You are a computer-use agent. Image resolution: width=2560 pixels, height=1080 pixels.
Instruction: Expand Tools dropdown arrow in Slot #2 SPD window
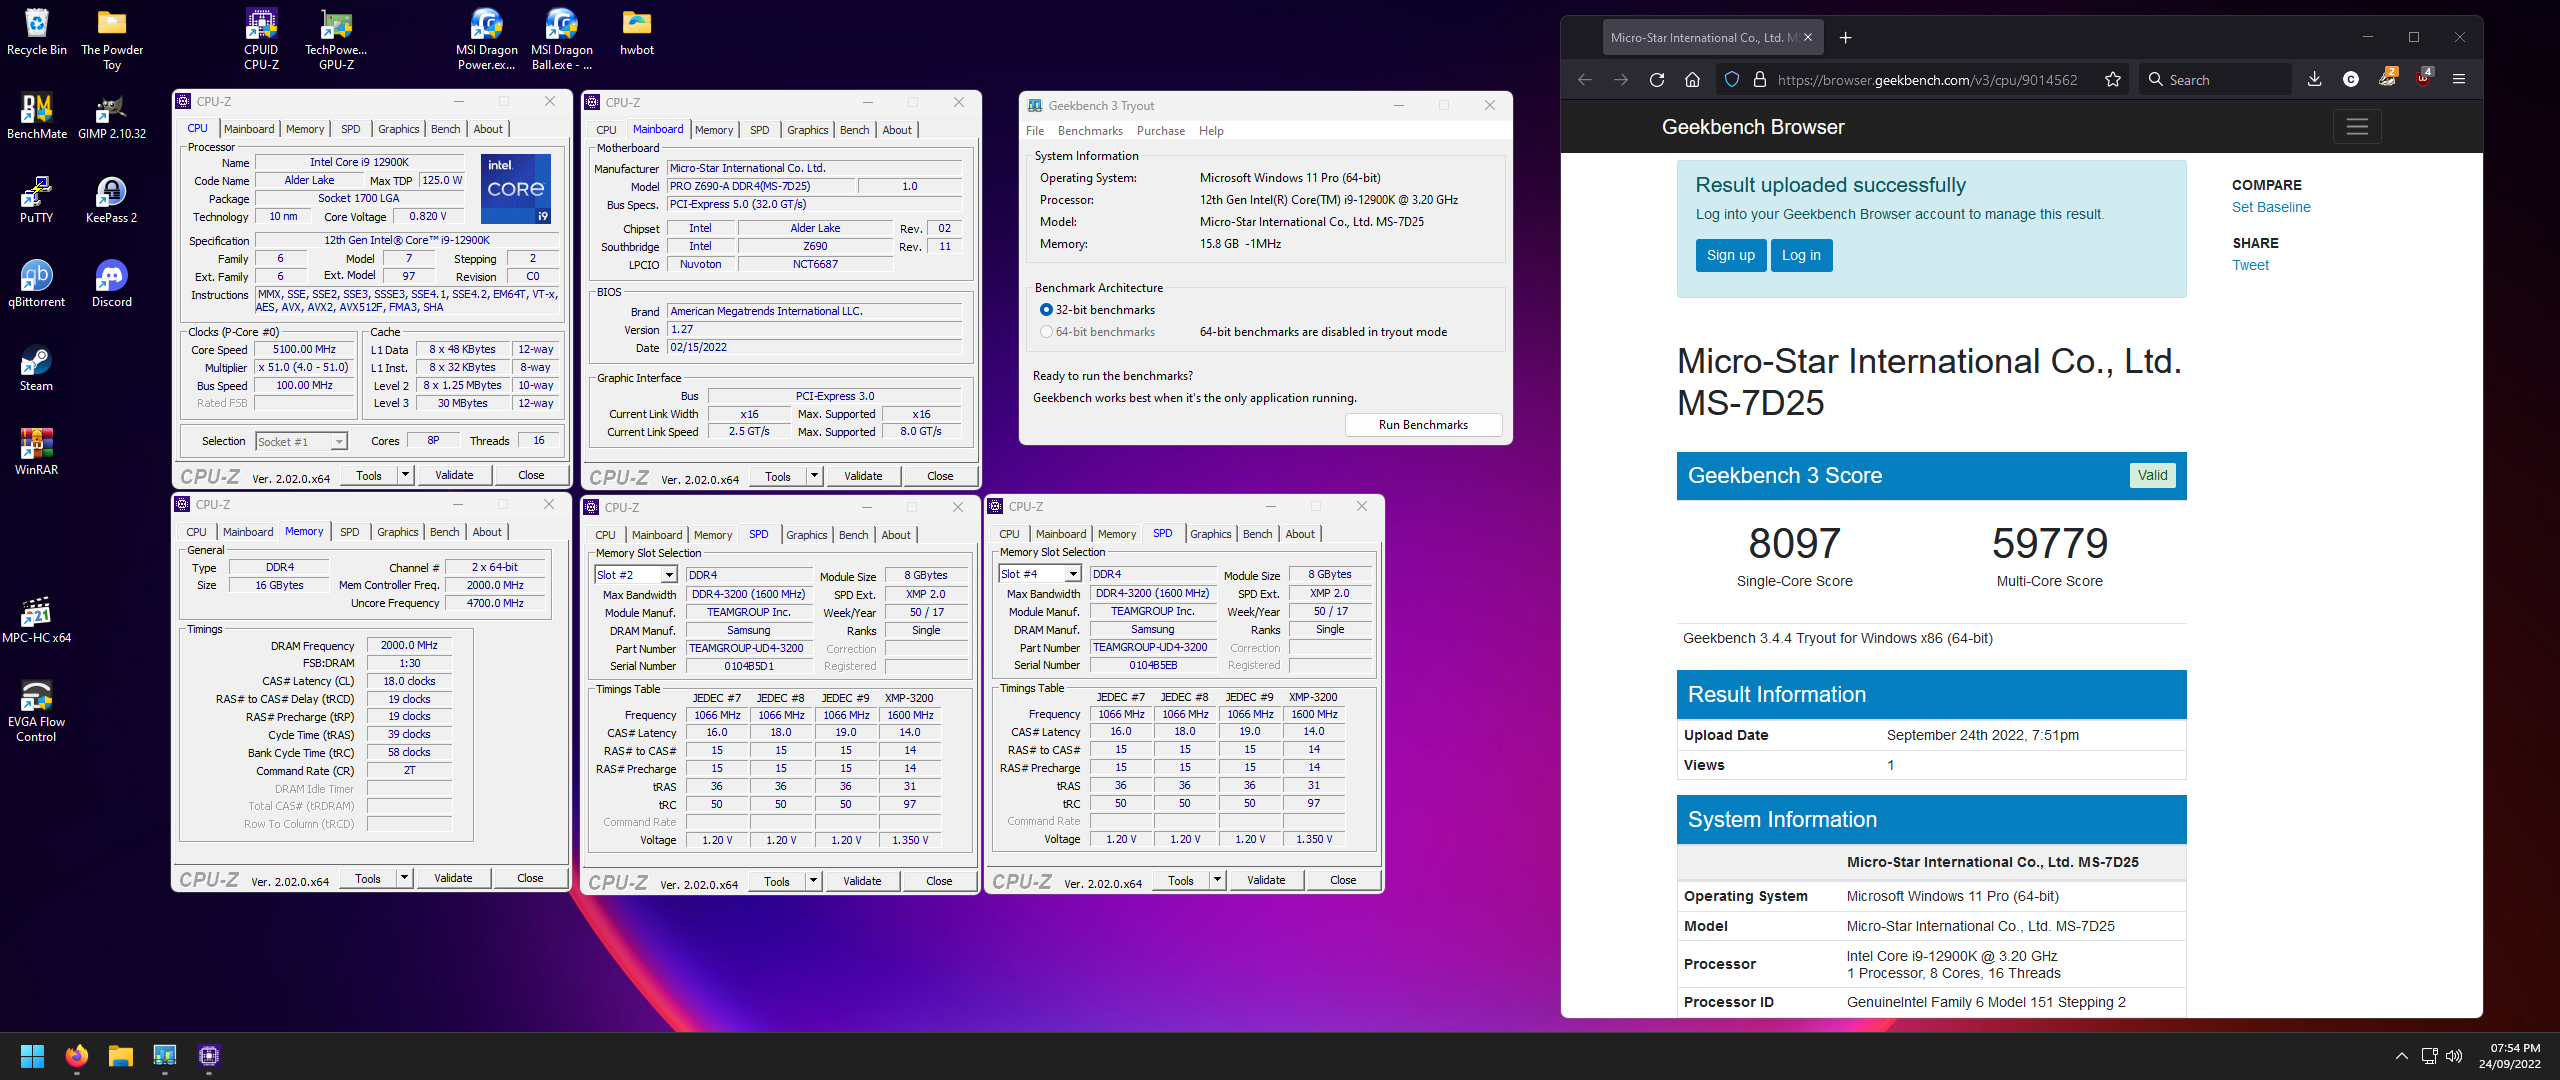(813, 881)
